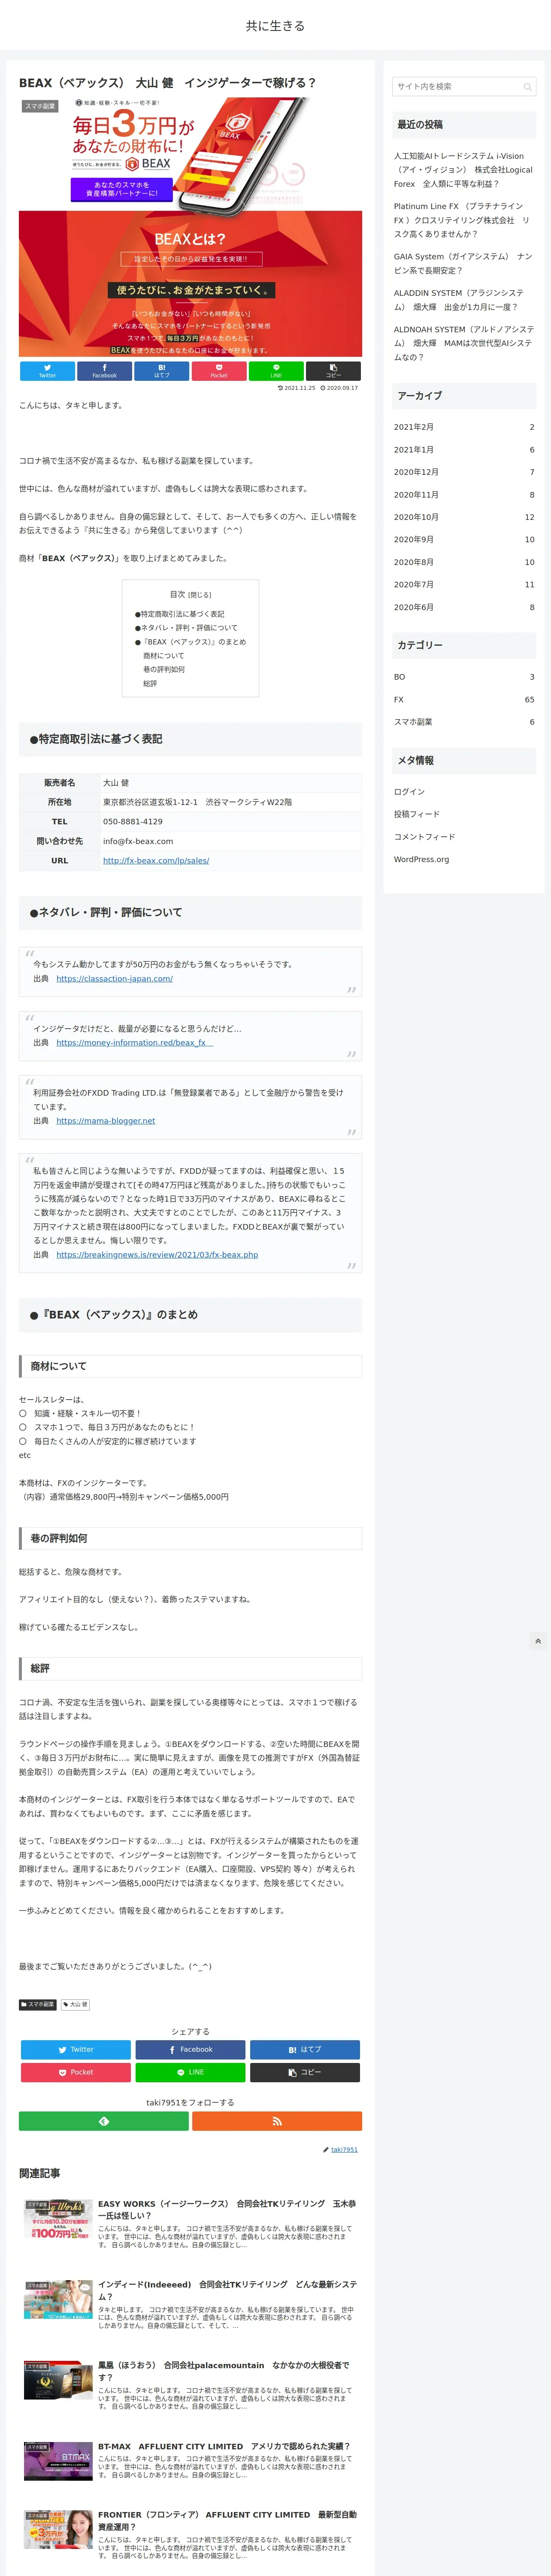Click the site search input field
Screen dimensions: 551x2576
464,87
